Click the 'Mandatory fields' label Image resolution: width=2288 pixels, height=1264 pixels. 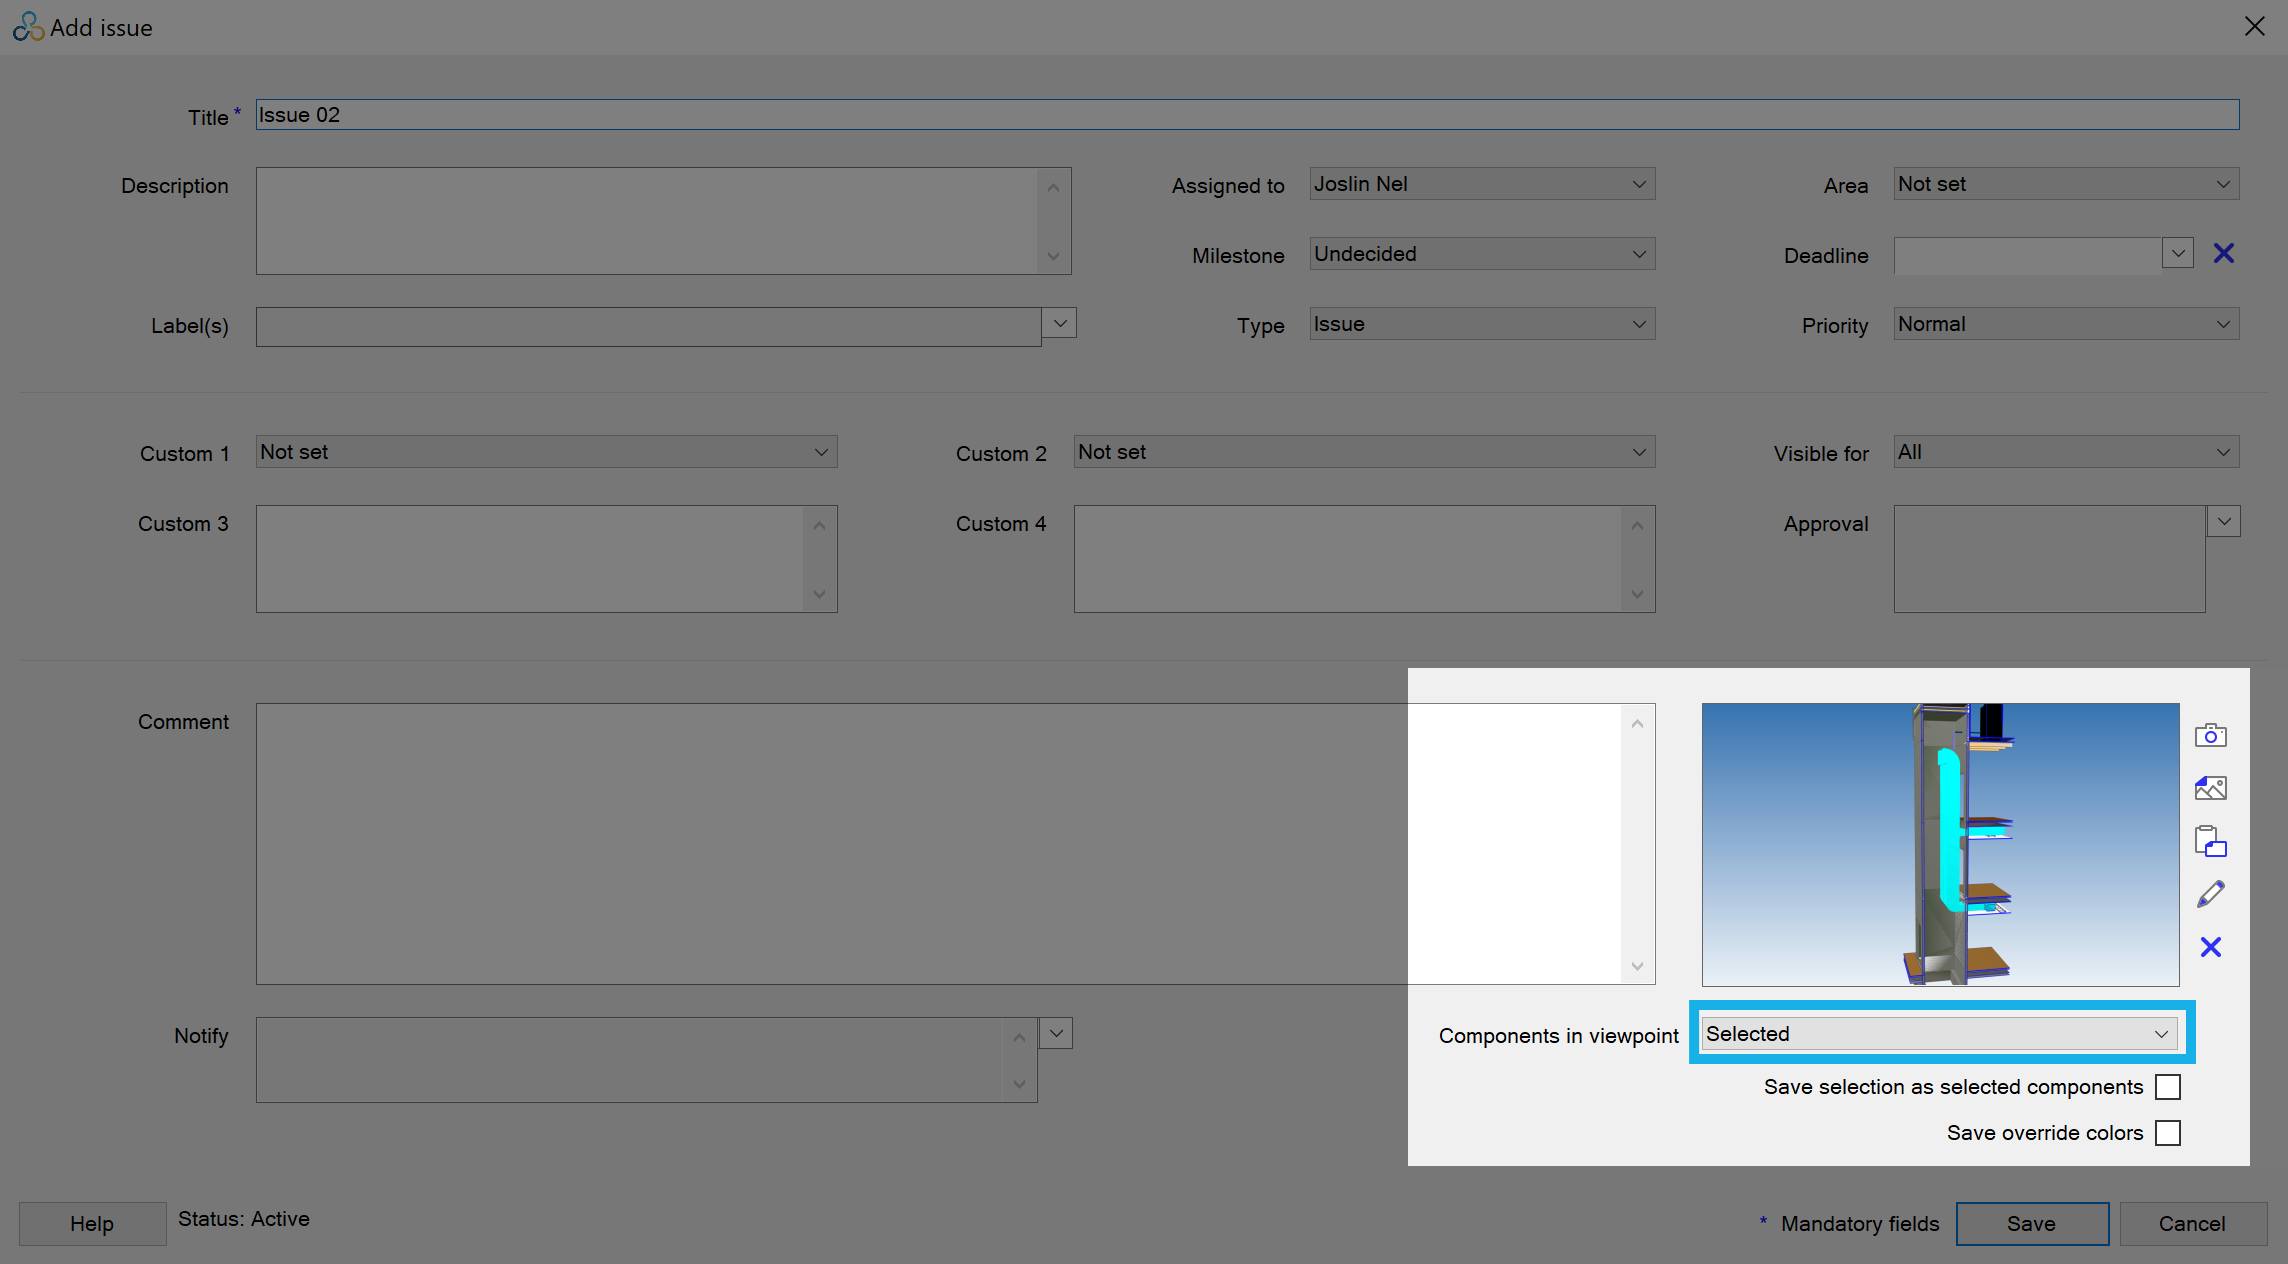[x=1860, y=1224]
